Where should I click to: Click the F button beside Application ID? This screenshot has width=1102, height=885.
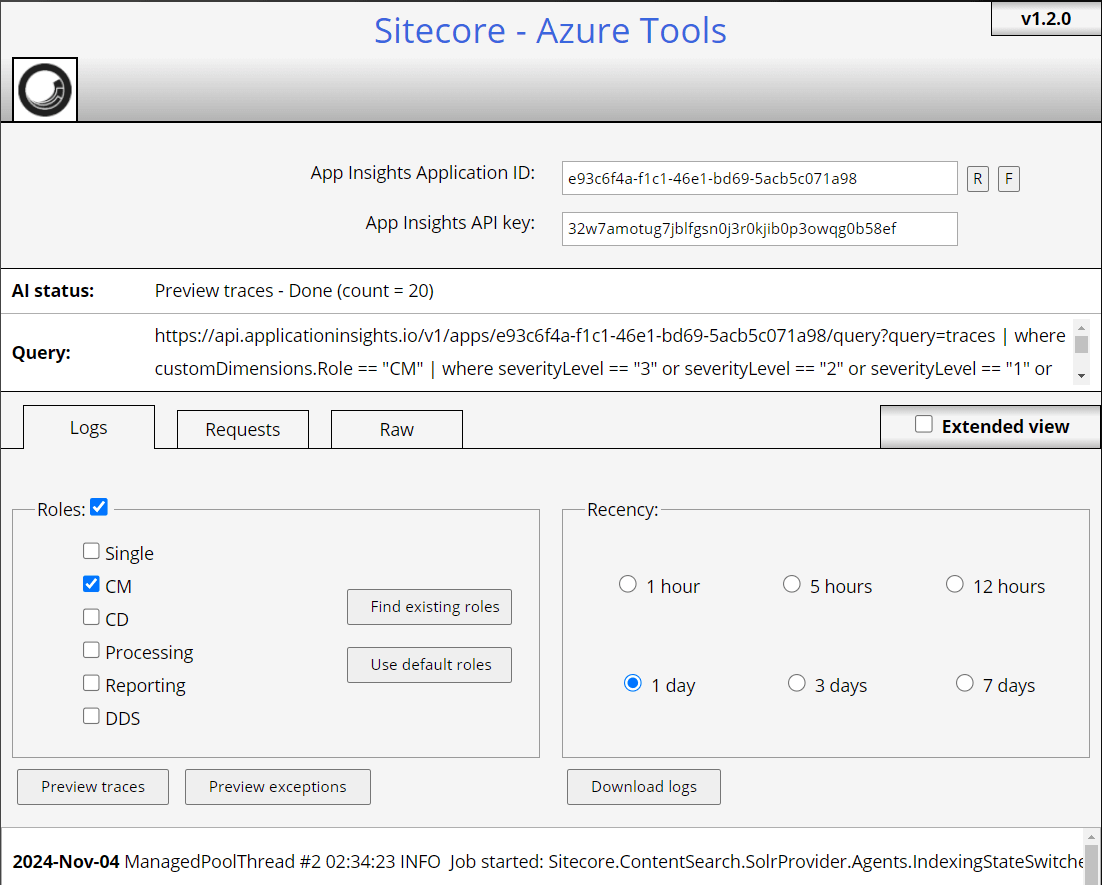[1008, 179]
